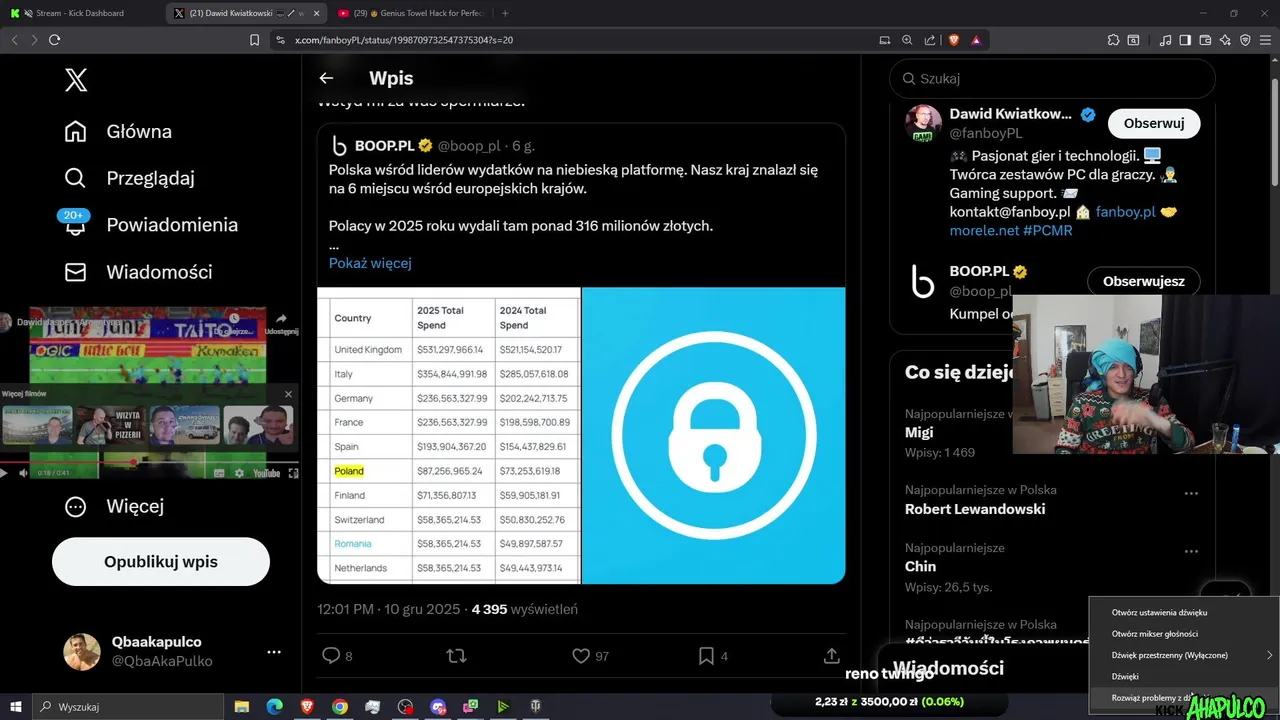Open Przeglądaj search in the sidebar
1280x720 pixels.
129,178
